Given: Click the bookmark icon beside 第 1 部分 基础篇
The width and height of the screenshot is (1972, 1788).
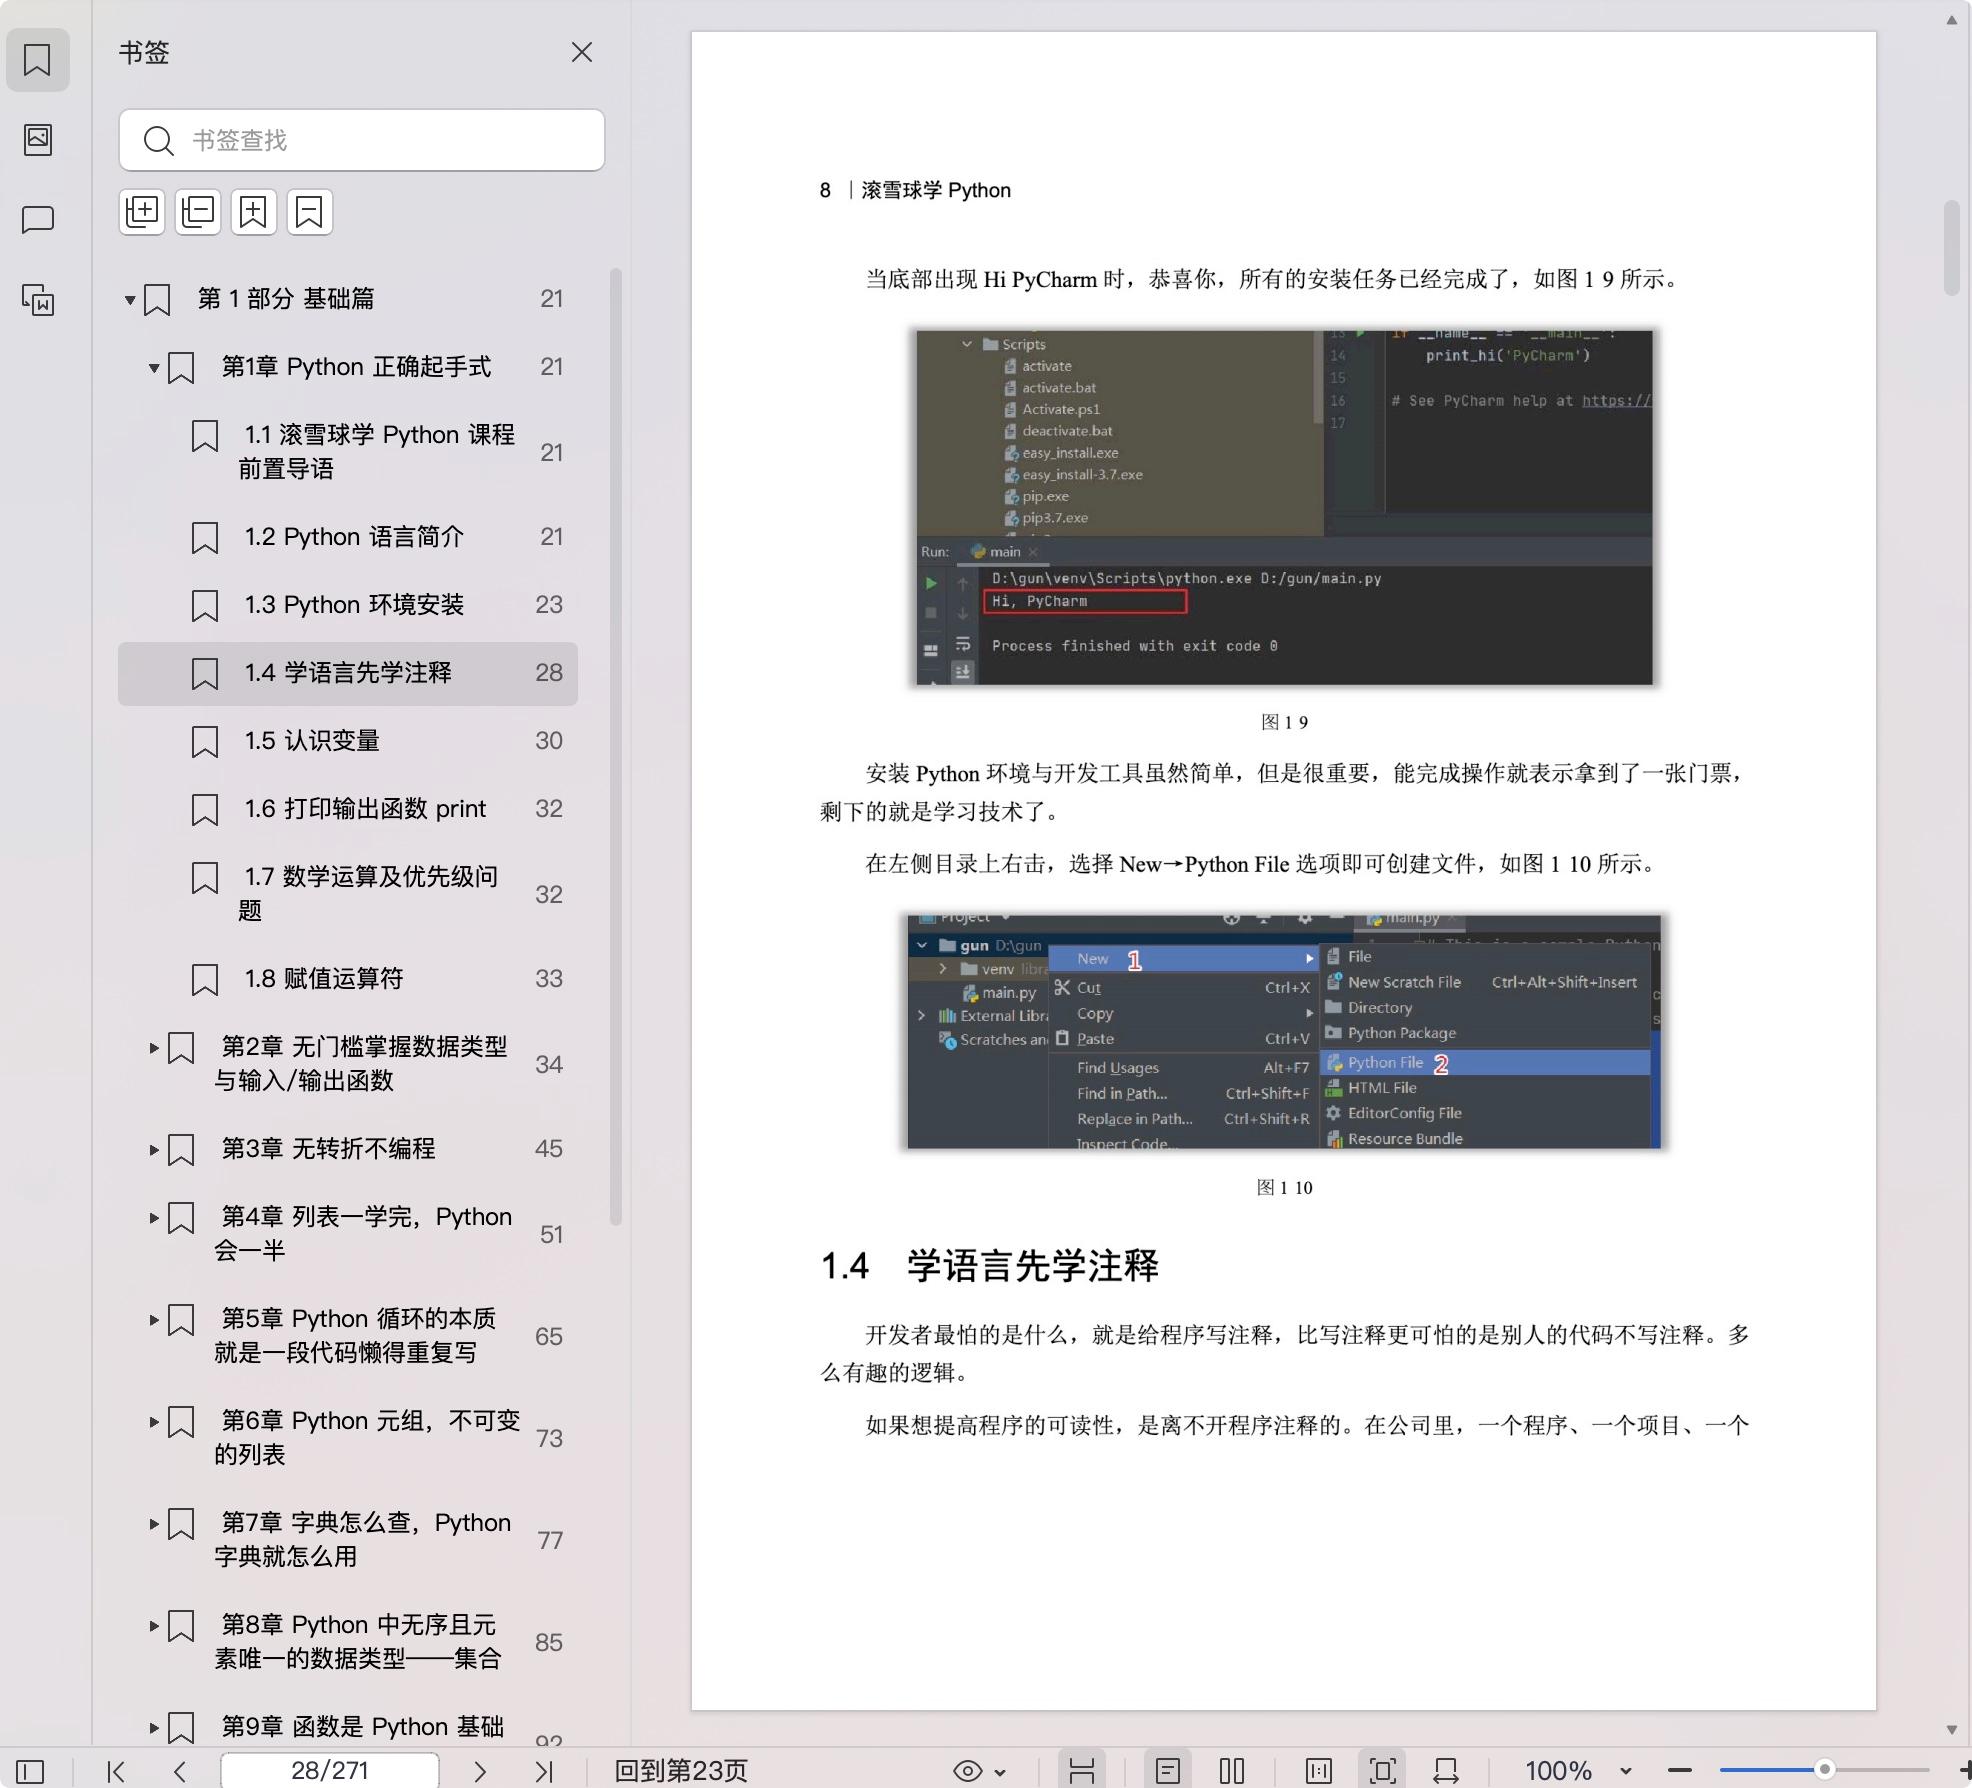Looking at the screenshot, I should [x=157, y=300].
